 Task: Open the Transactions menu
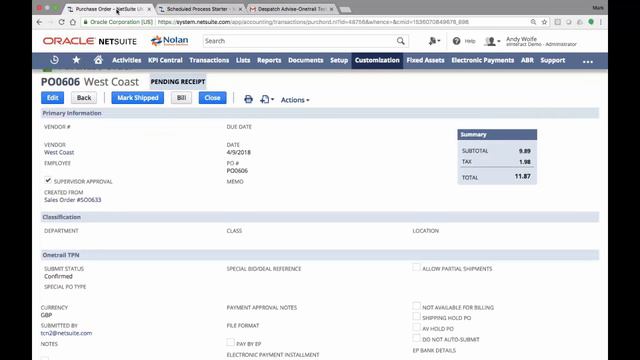(209, 60)
